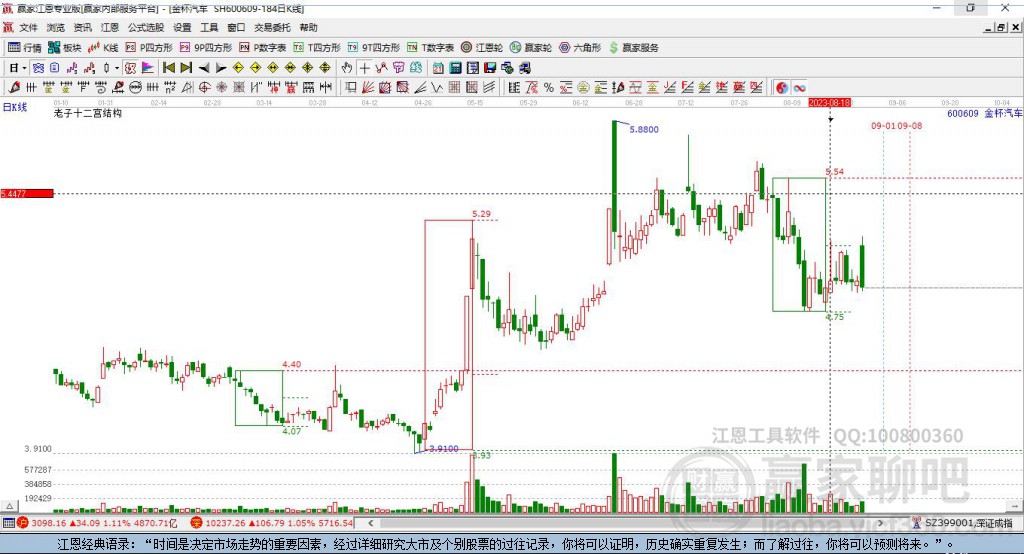Click the 板块 toolbar button

click(x=65, y=48)
